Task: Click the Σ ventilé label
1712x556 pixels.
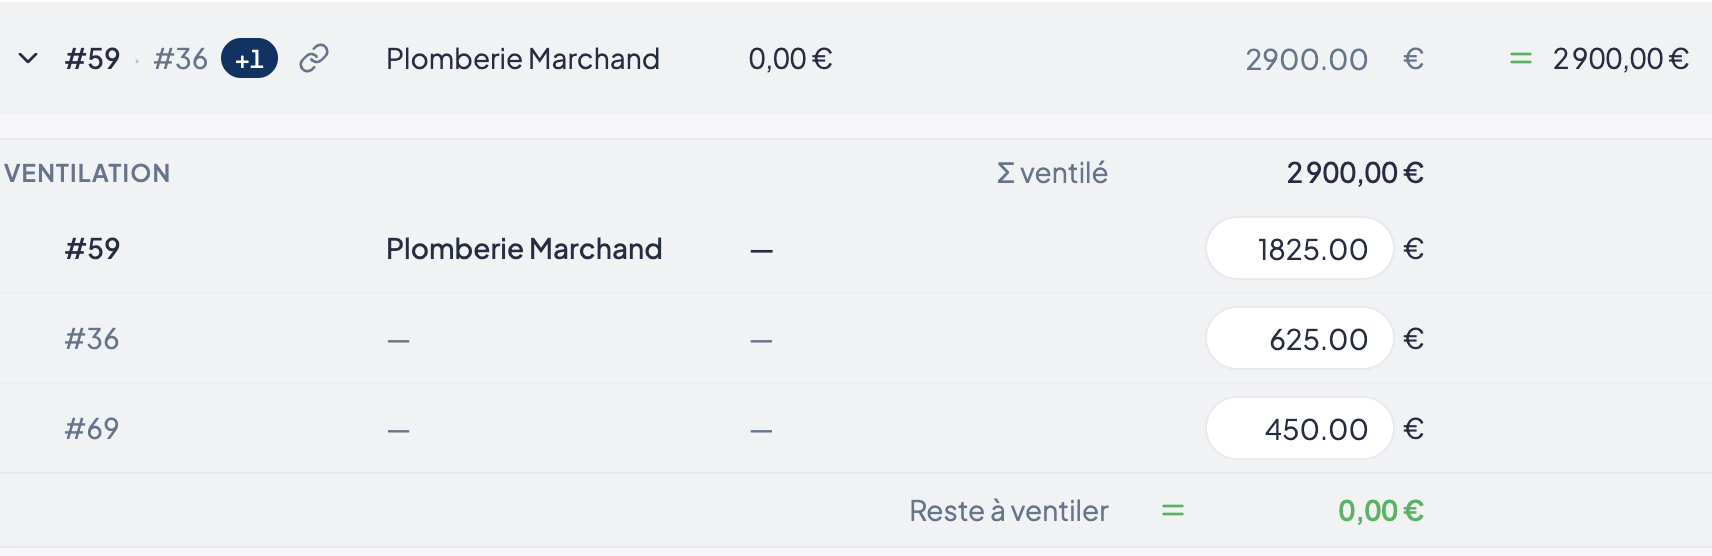Action: [1052, 173]
